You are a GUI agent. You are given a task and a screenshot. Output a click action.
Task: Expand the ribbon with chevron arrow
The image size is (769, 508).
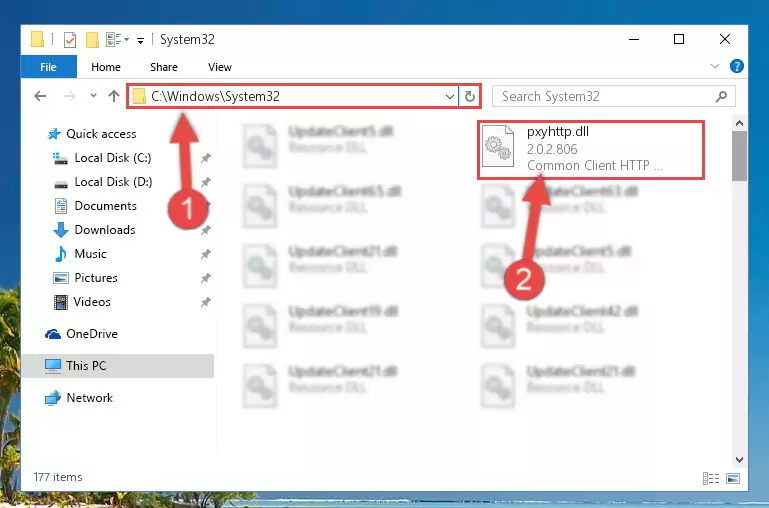[715, 66]
